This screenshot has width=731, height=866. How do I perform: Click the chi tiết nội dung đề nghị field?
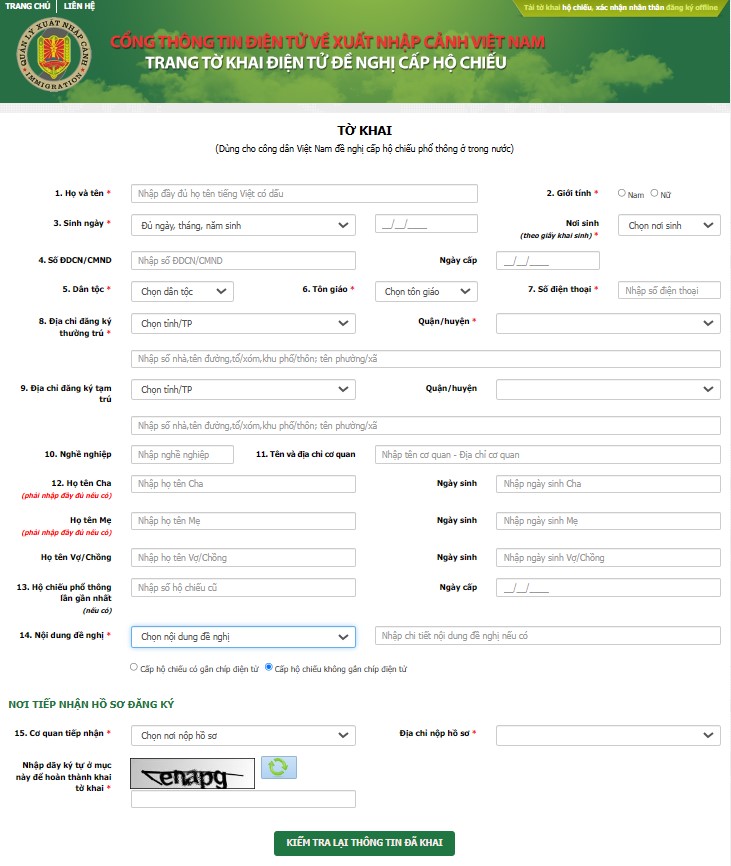click(548, 636)
